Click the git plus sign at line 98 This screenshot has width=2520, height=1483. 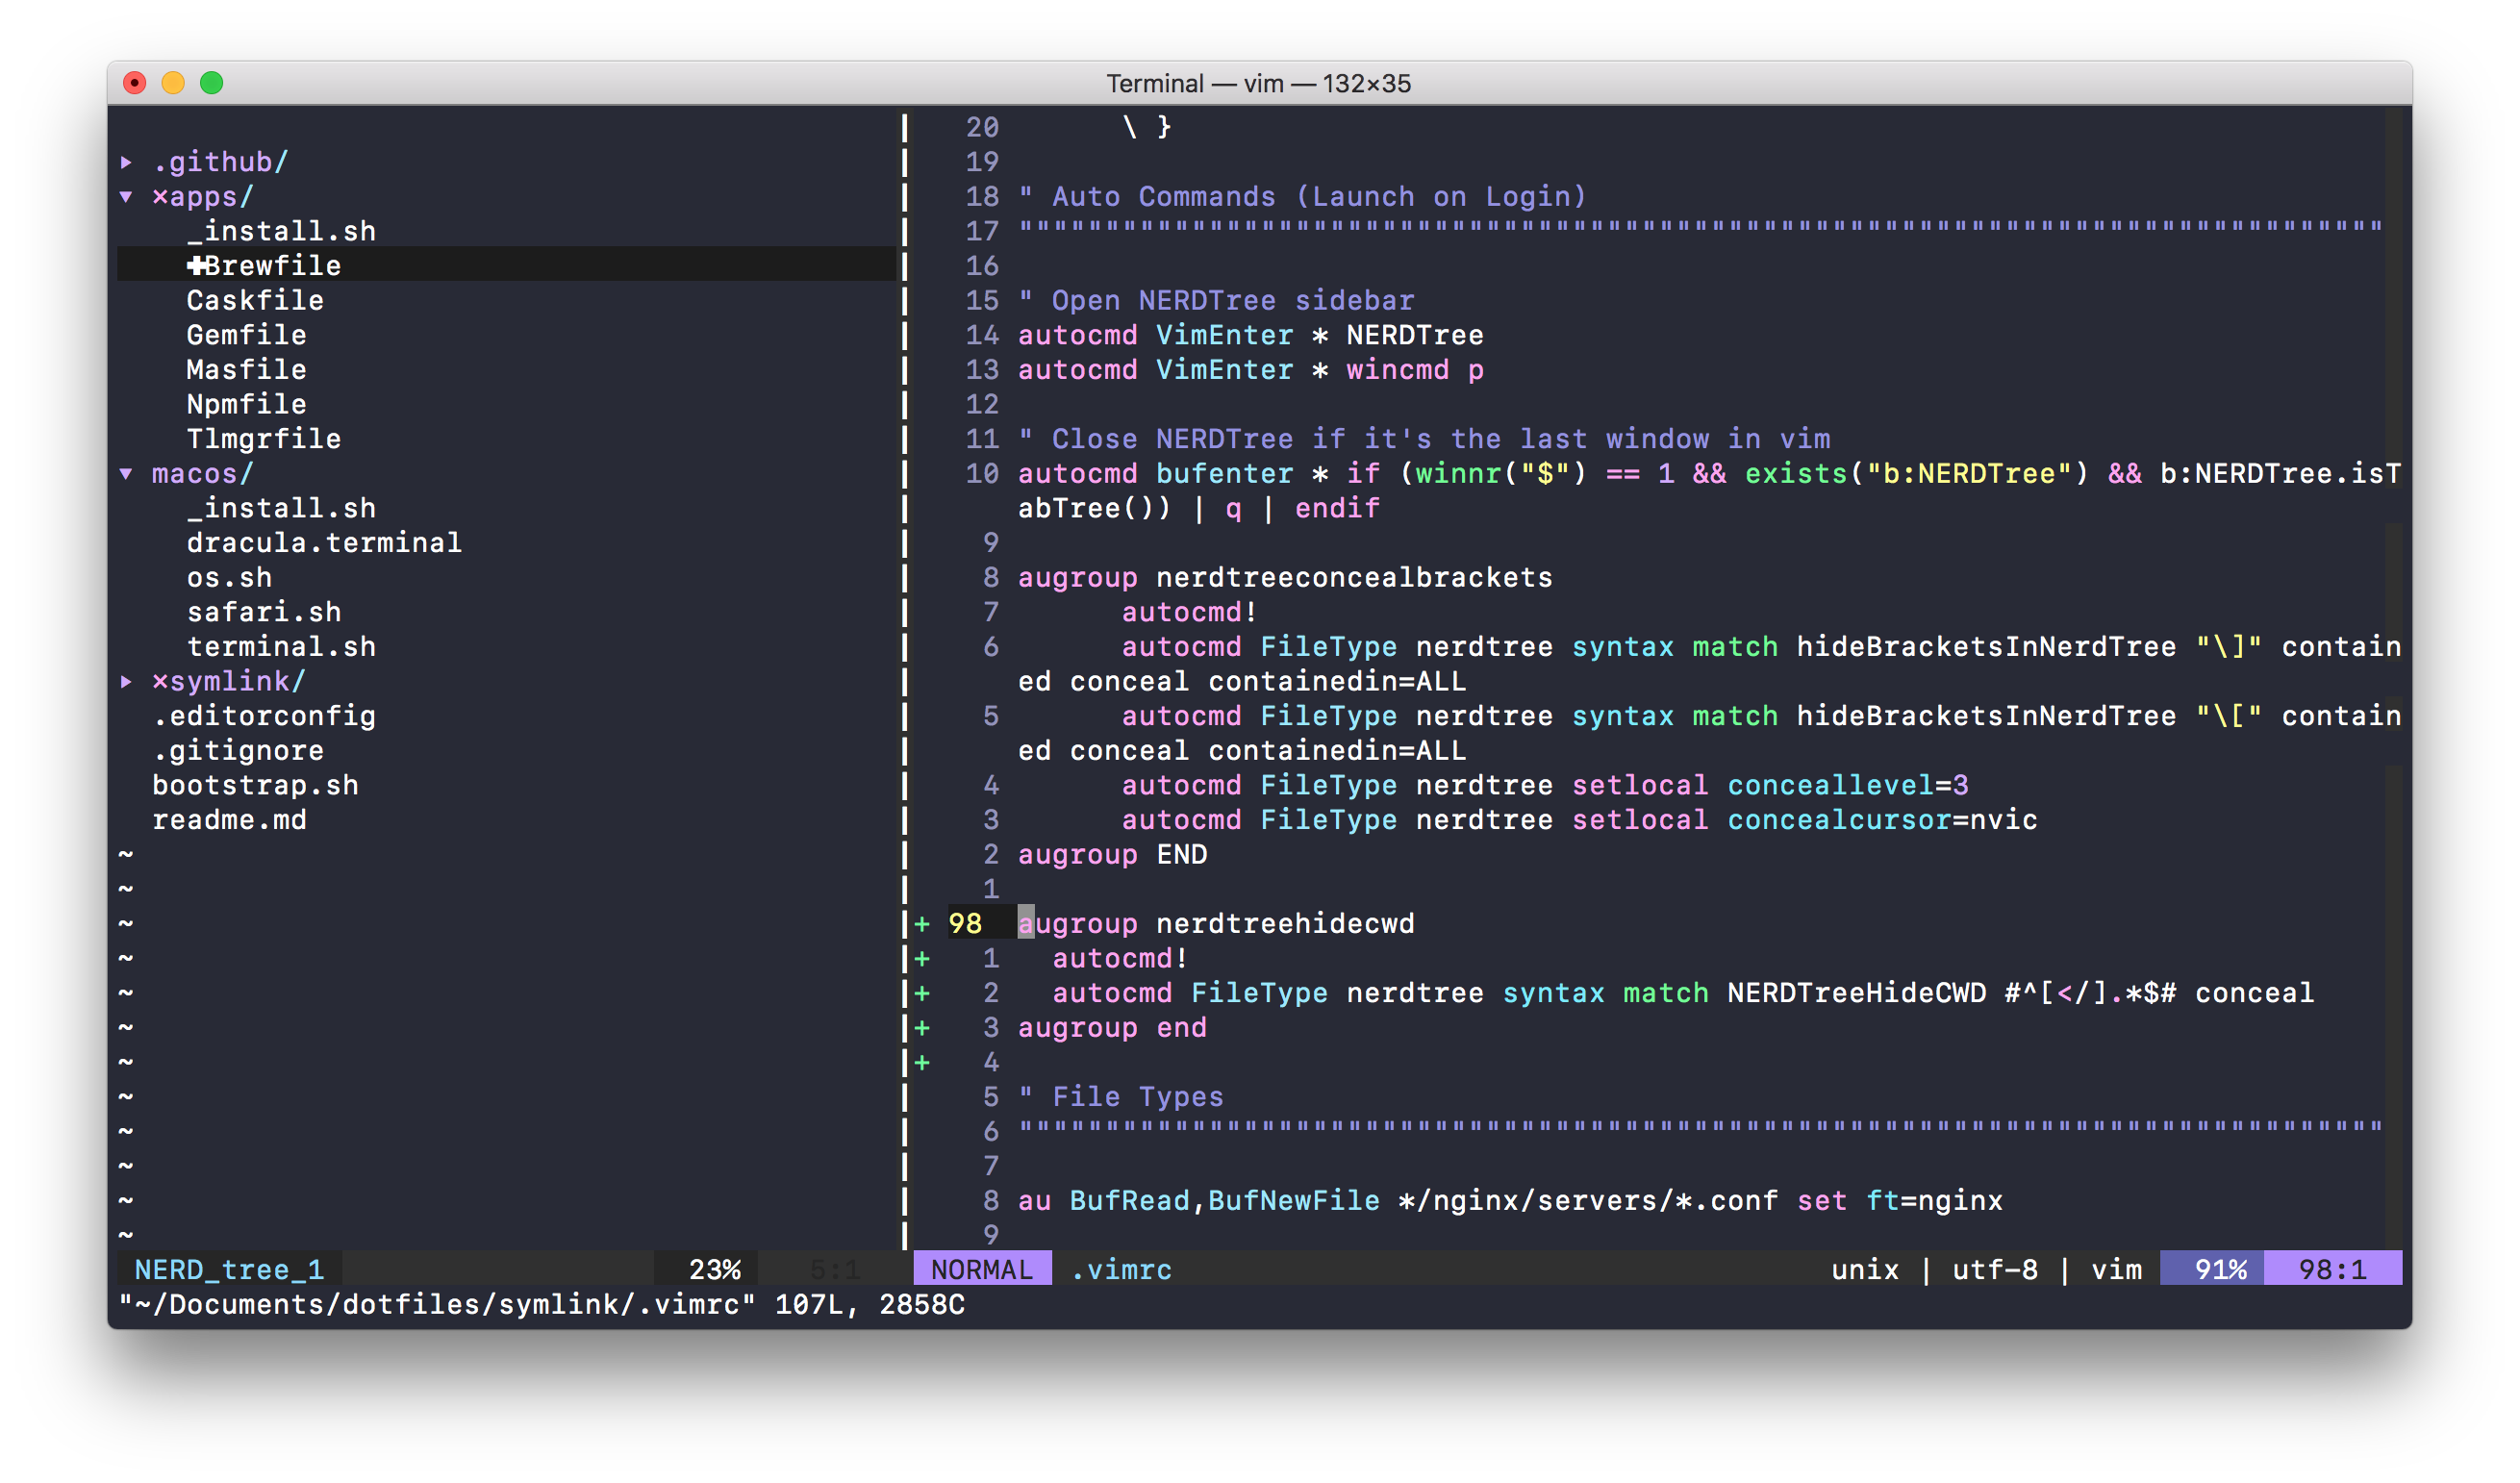pyautogui.click(x=922, y=923)
